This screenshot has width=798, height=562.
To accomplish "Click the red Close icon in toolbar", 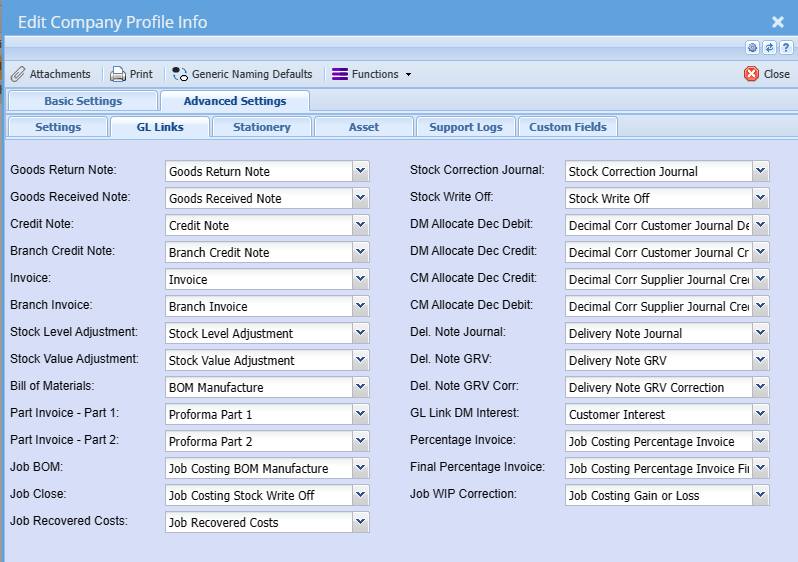I will click(751, 74).
